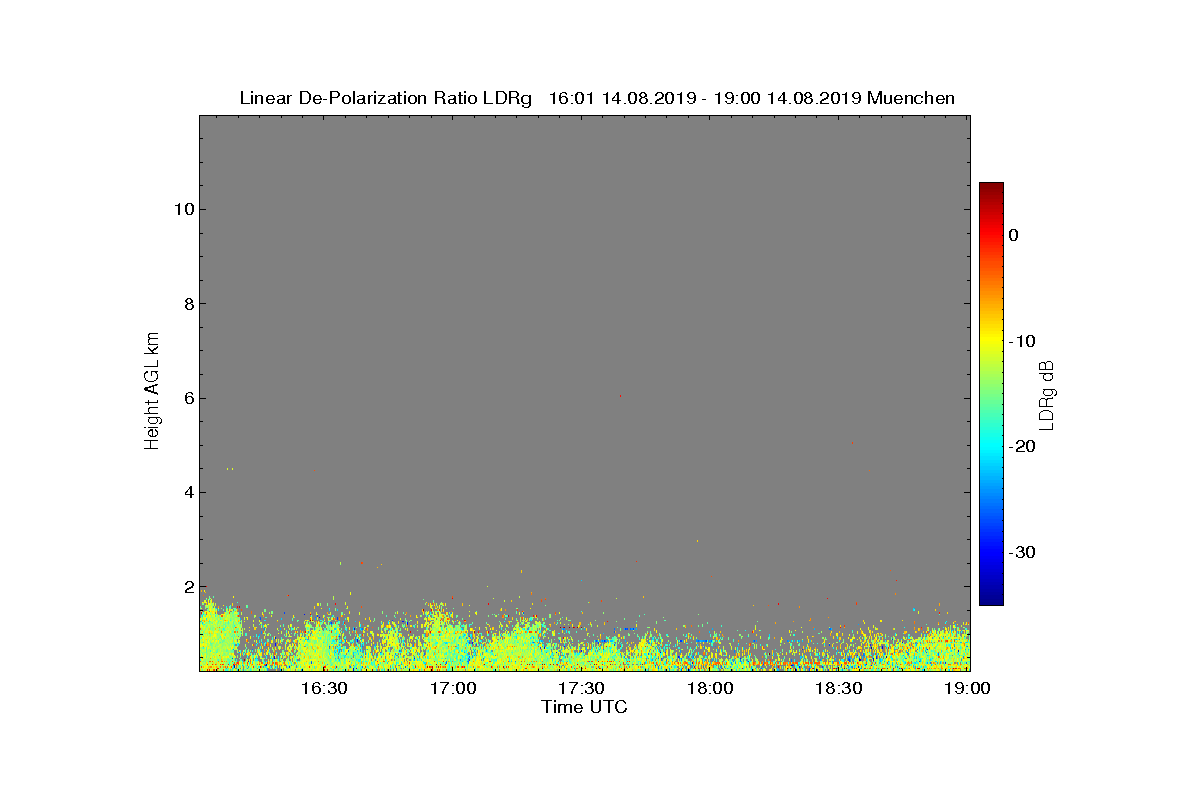Click the colorbar tick label -20

(x=1020, y=447)
